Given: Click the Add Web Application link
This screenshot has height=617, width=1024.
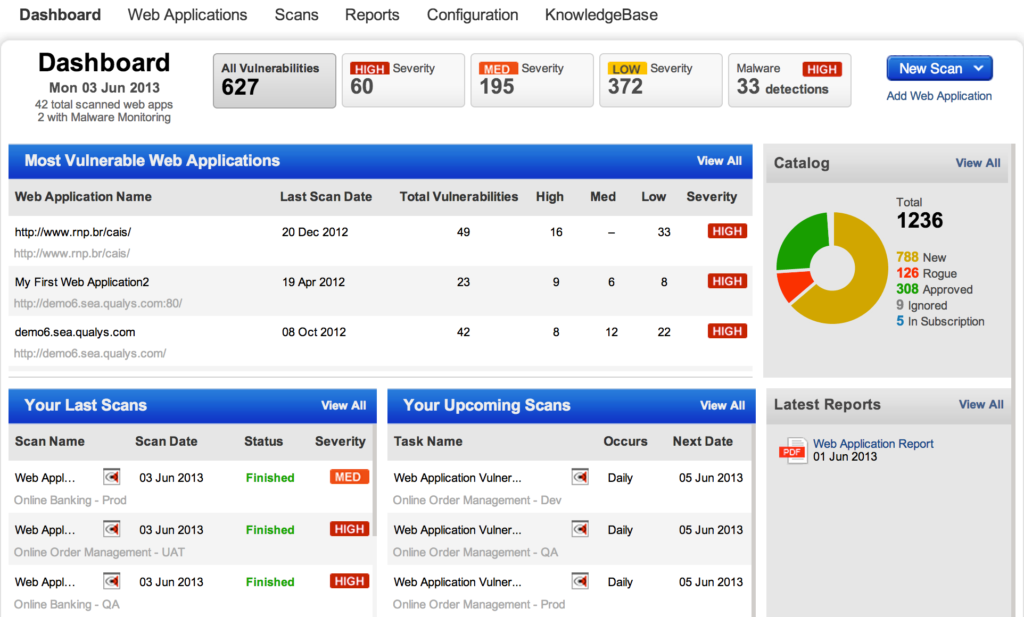Looking at the screenshot, I should pos(938,96).
